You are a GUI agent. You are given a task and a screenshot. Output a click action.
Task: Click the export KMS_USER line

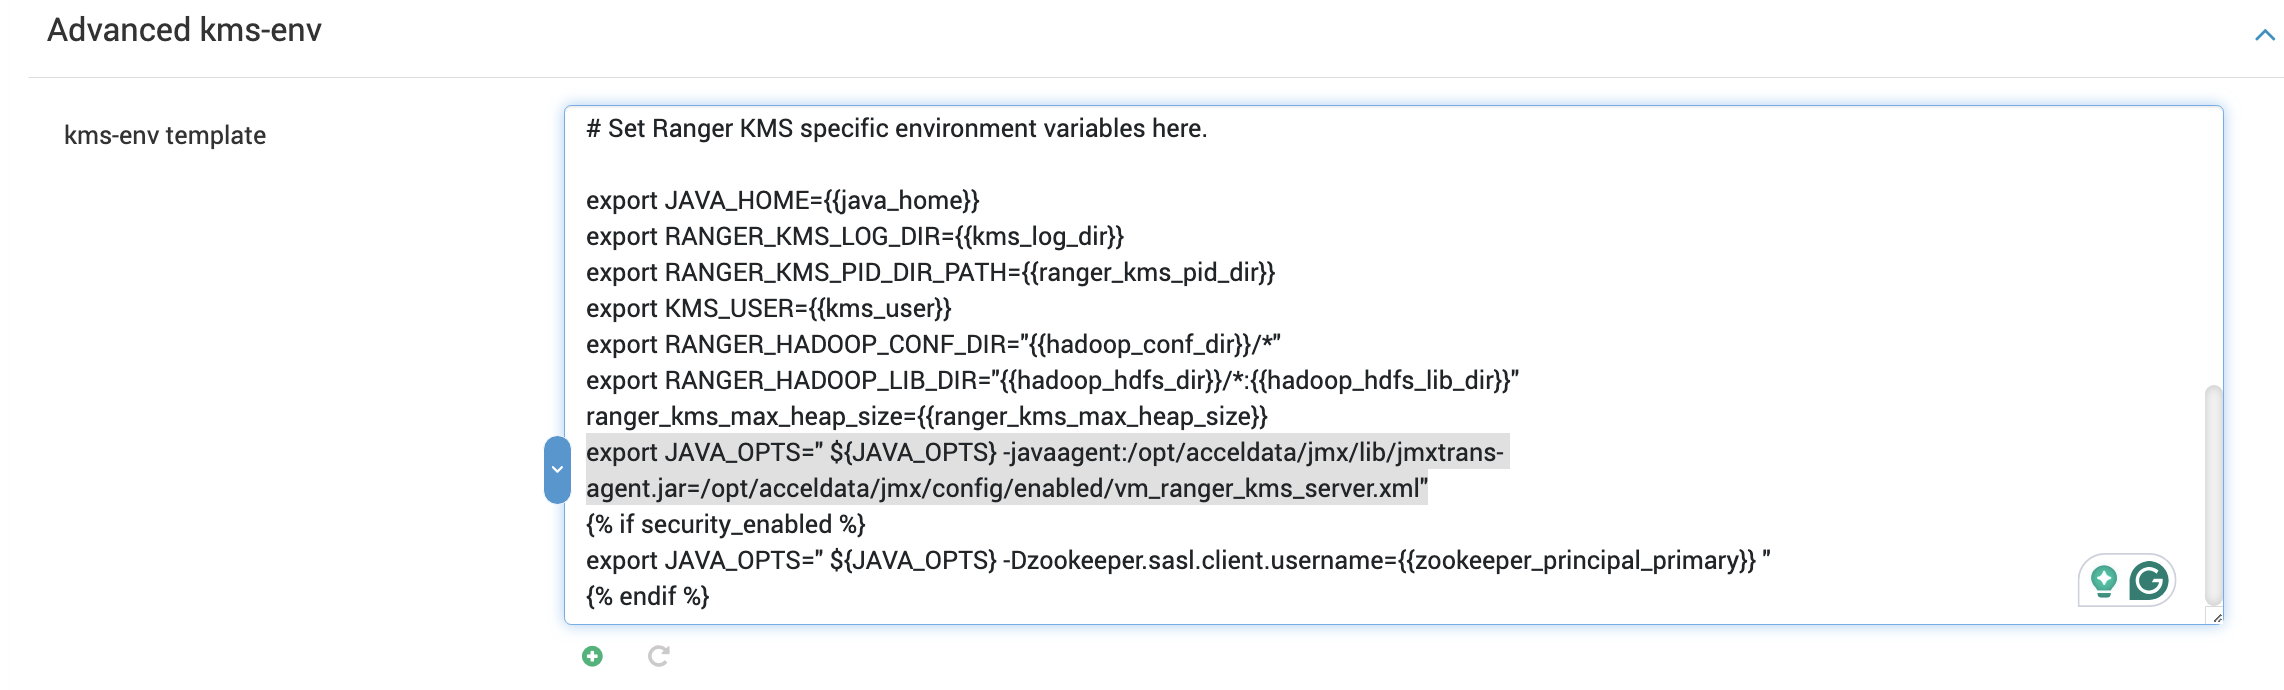pyautogui.click(x=768, y=308)
